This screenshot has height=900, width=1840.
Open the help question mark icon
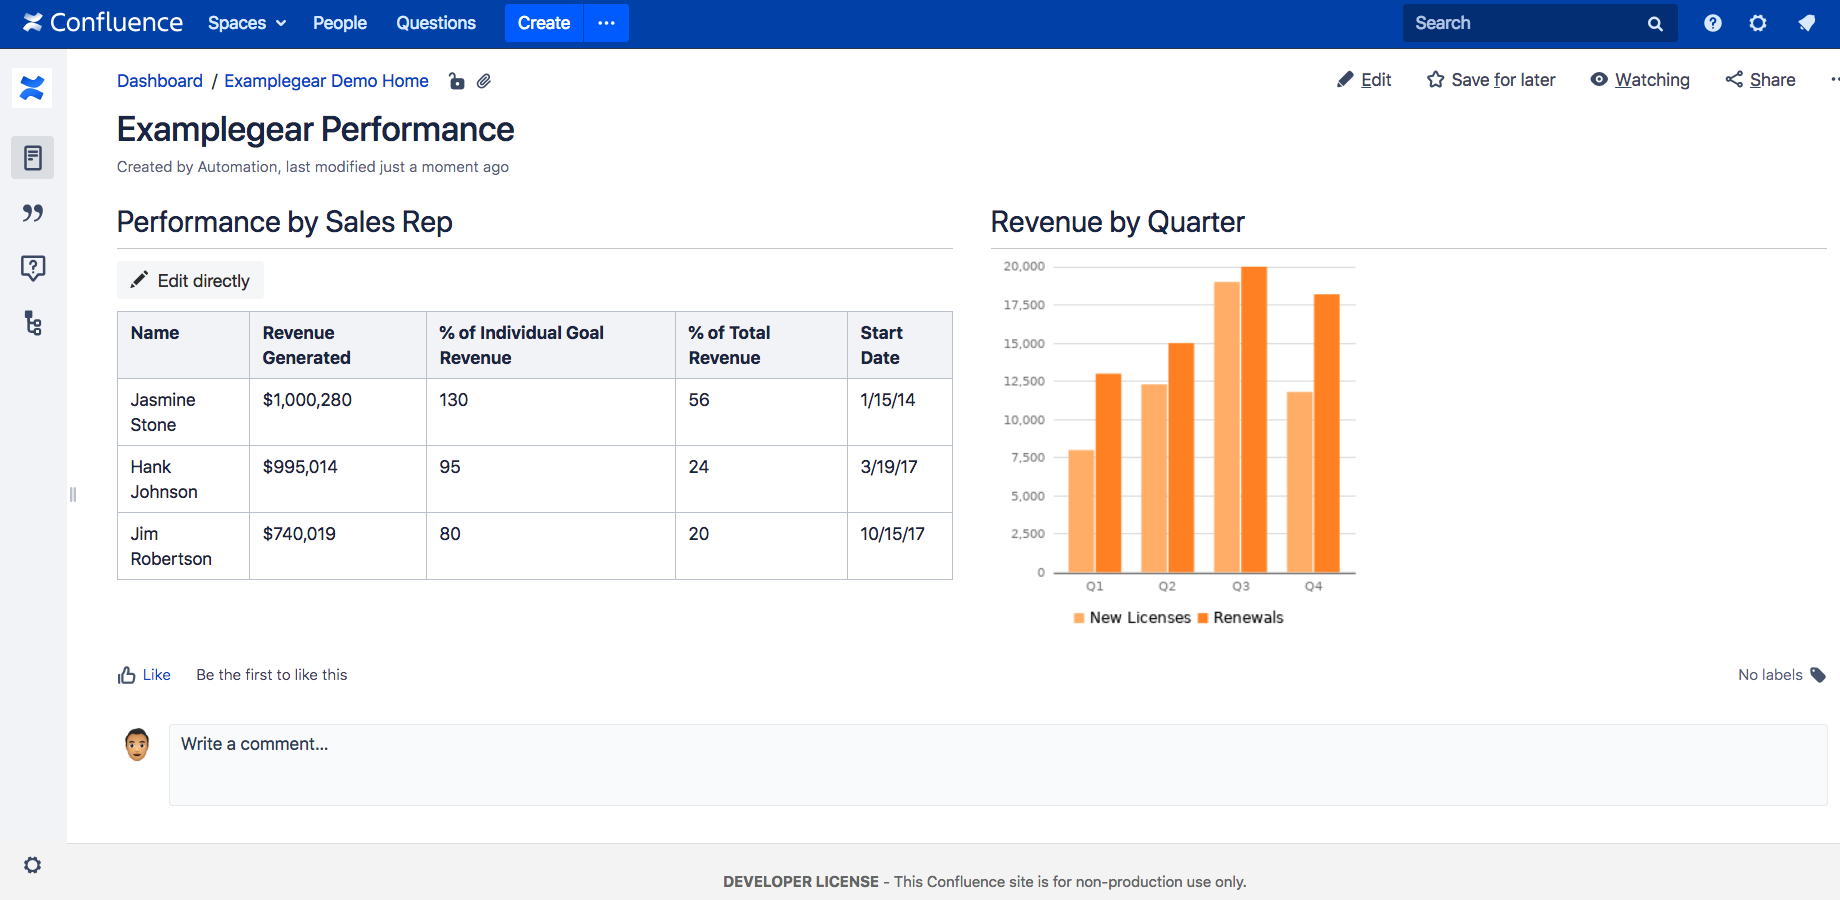pyautogui.click(x=1713, y=23)
